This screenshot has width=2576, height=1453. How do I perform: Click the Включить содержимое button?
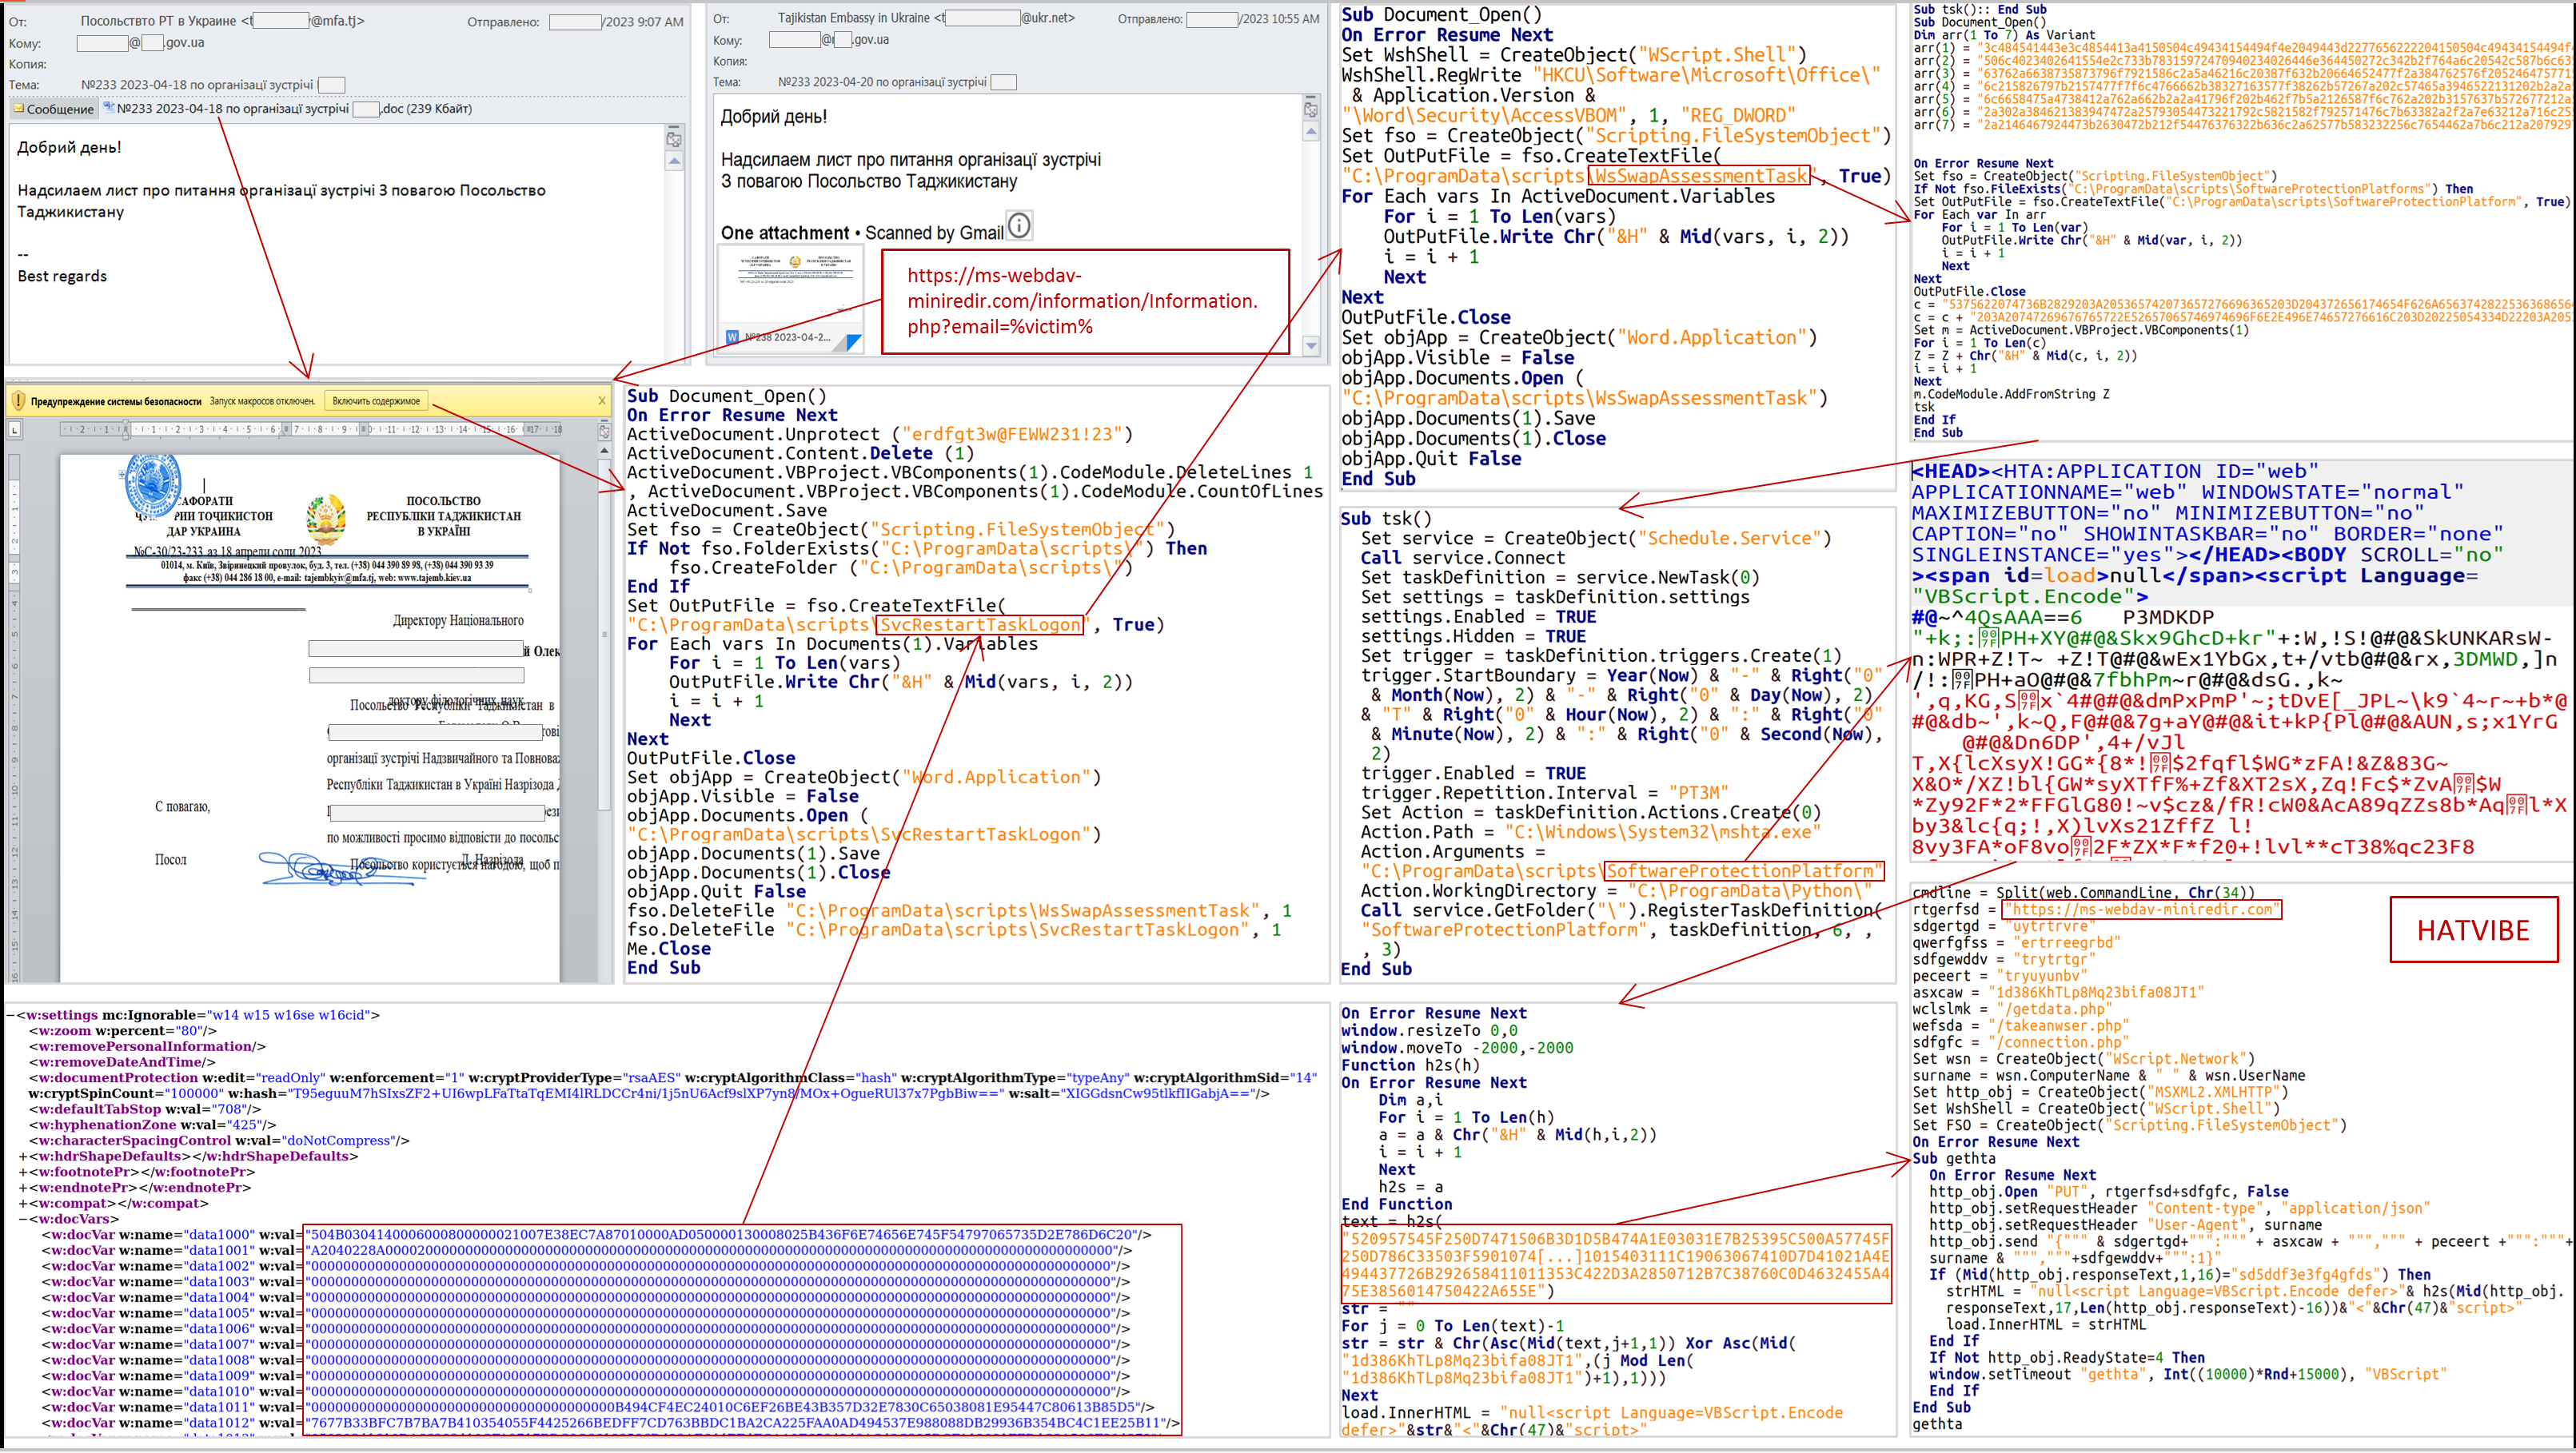point(376,401)
